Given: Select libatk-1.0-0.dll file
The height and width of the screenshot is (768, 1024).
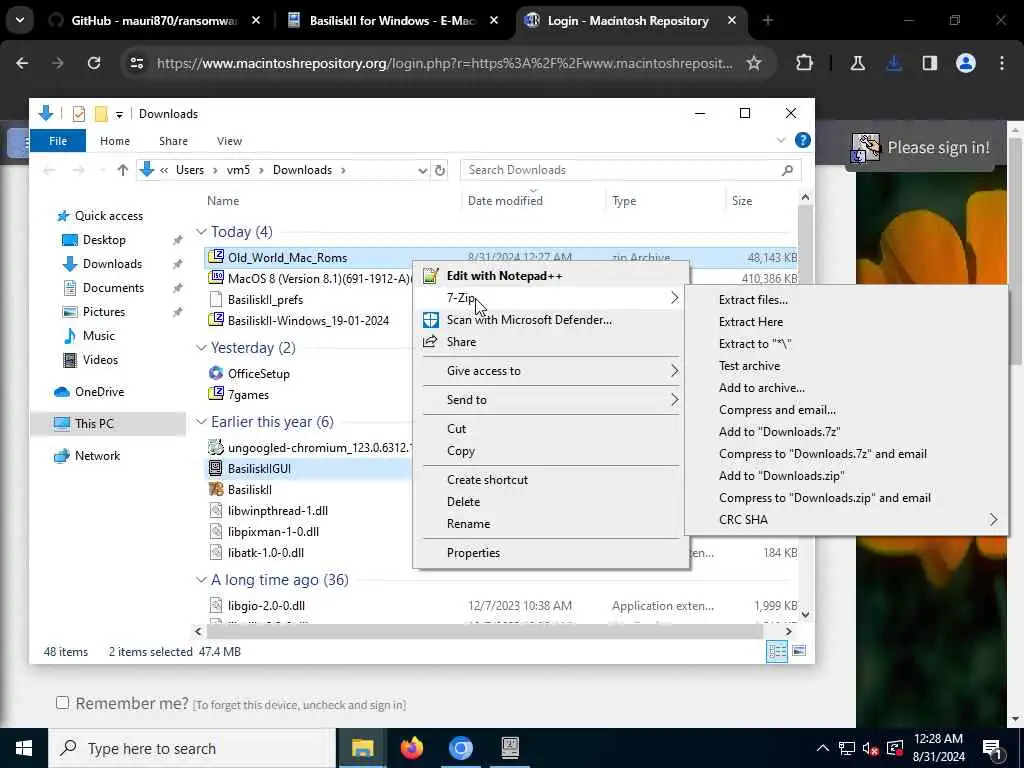Looking at the screenshot, I should point(266,552).
